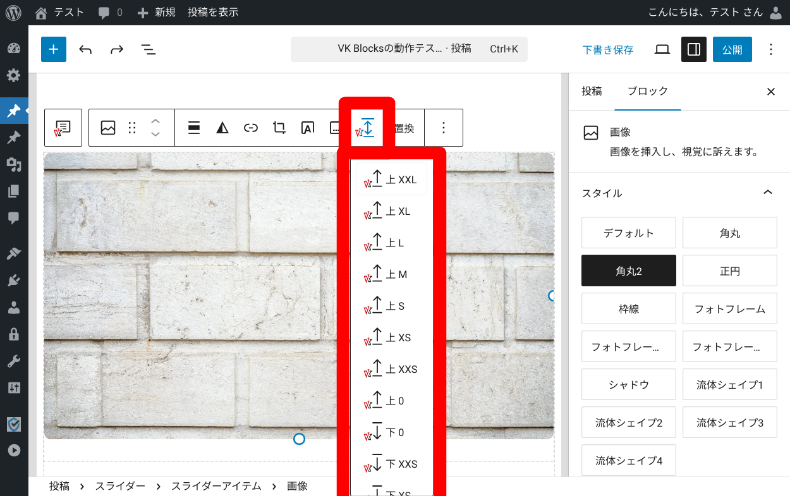Select the 角丸 style
The image size is (790, 496).
730,233
